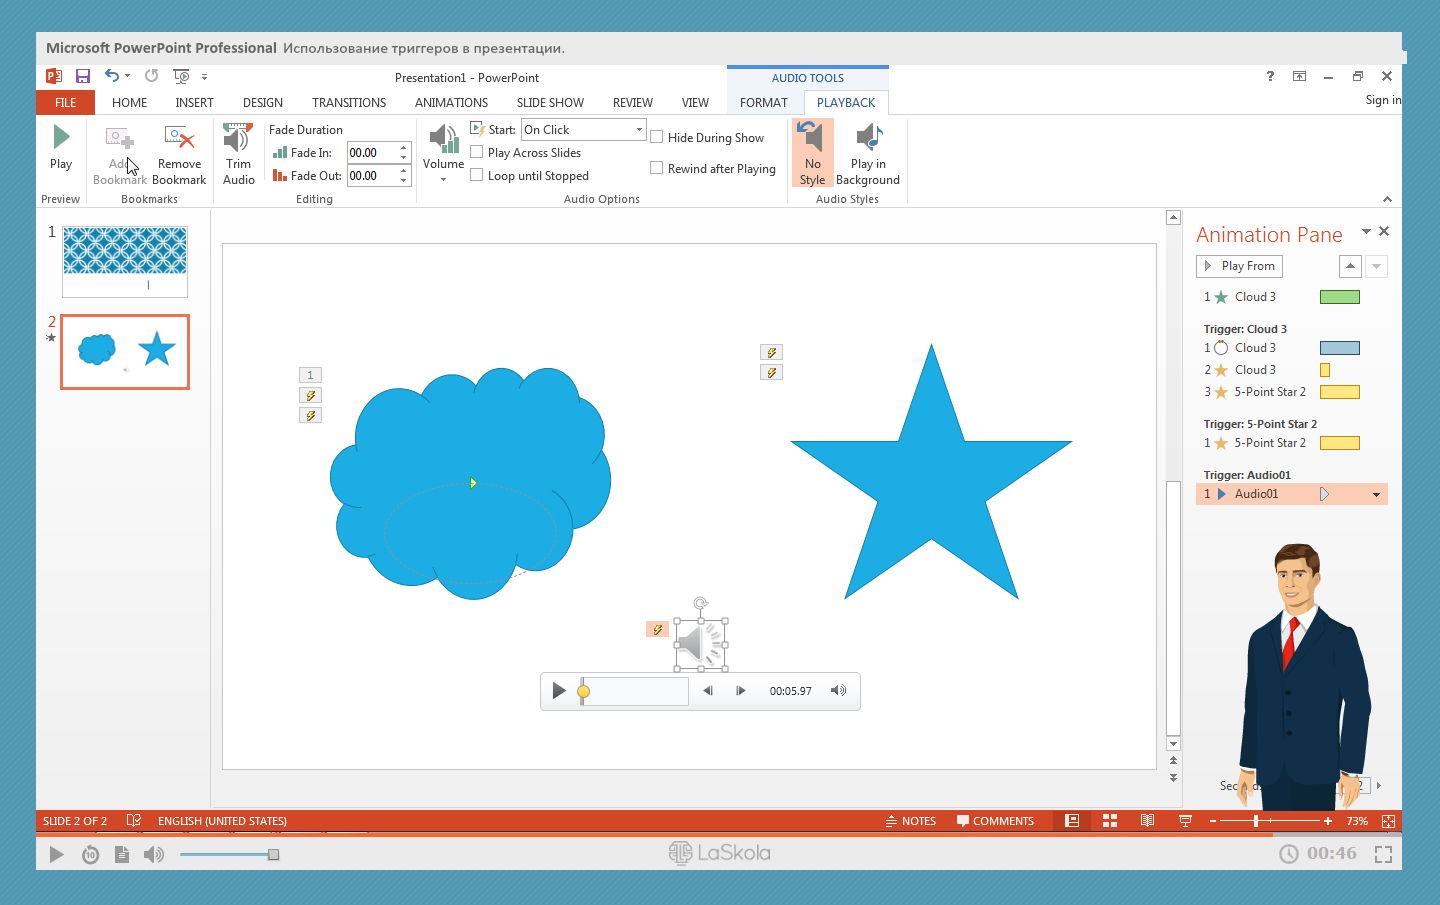Expand the Volume dropdown
The image size is (1440, 905).
click(x=443, y=178)
